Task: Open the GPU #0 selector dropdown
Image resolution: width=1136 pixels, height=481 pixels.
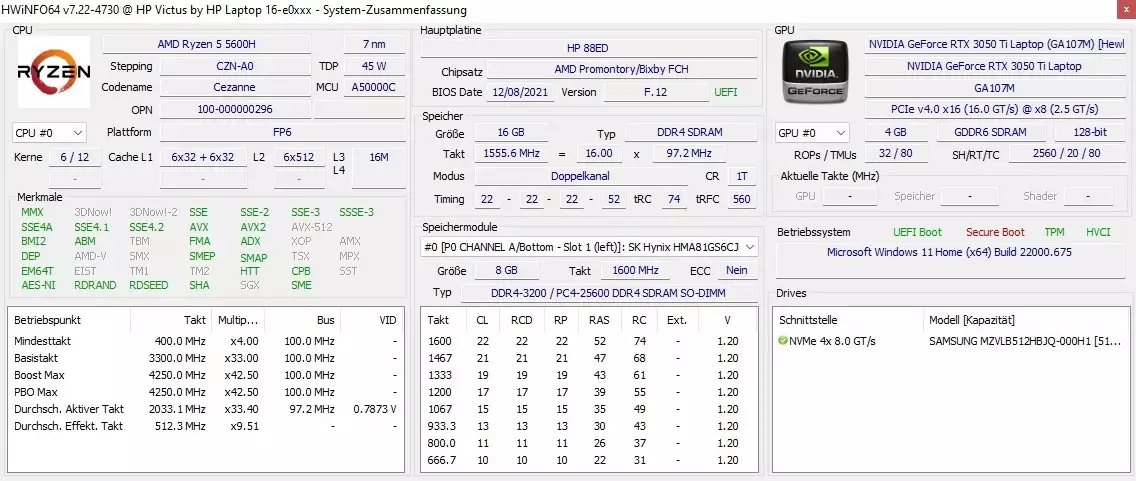Action: 812,132
